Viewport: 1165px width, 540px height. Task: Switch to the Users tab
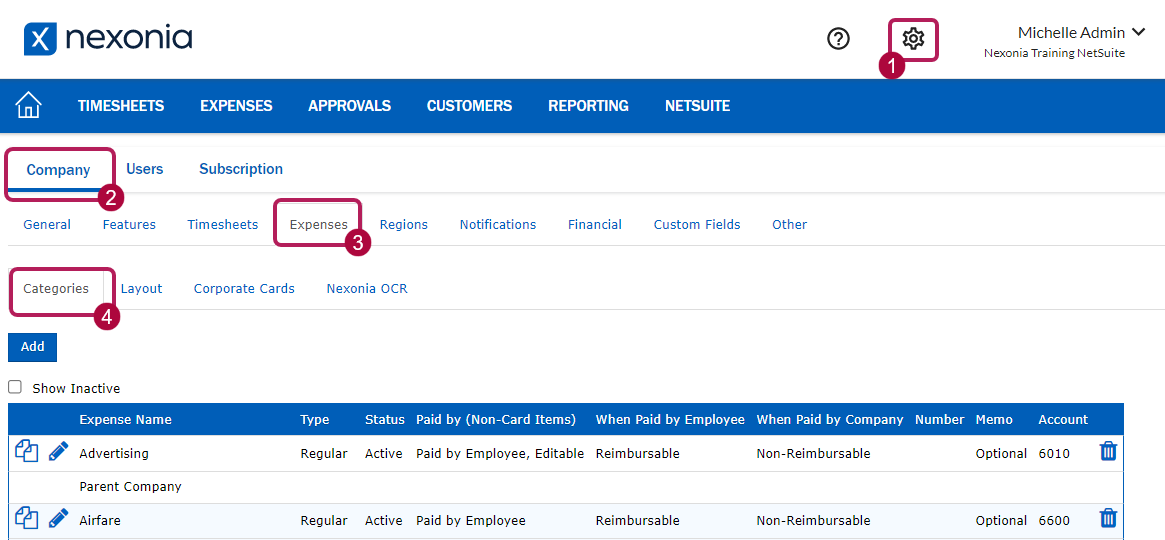point(145,169)
